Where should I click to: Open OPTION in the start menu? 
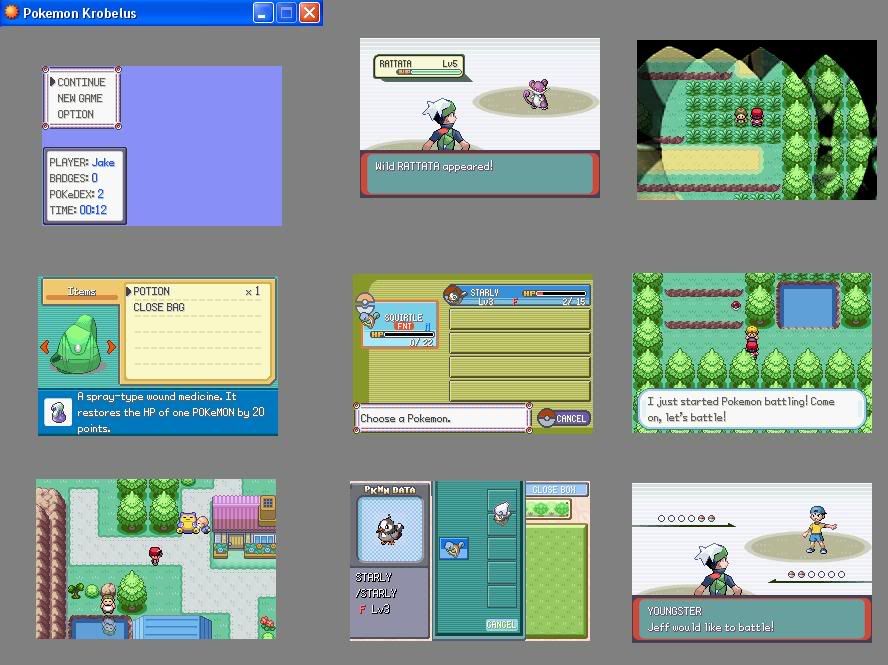pos(75,114)
